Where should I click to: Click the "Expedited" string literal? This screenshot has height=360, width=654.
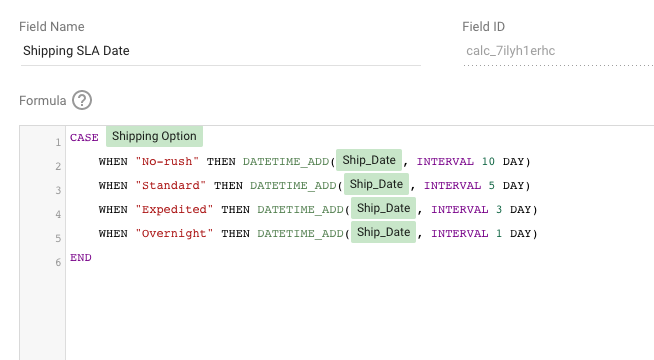[x=174, y=209]
